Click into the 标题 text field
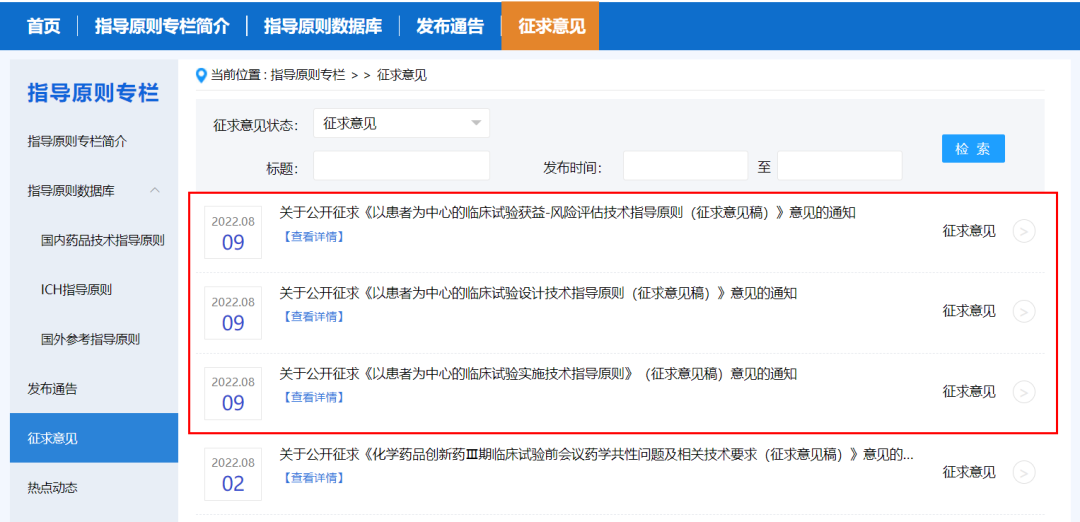1080x522 pixels. (x=401, y=166)
